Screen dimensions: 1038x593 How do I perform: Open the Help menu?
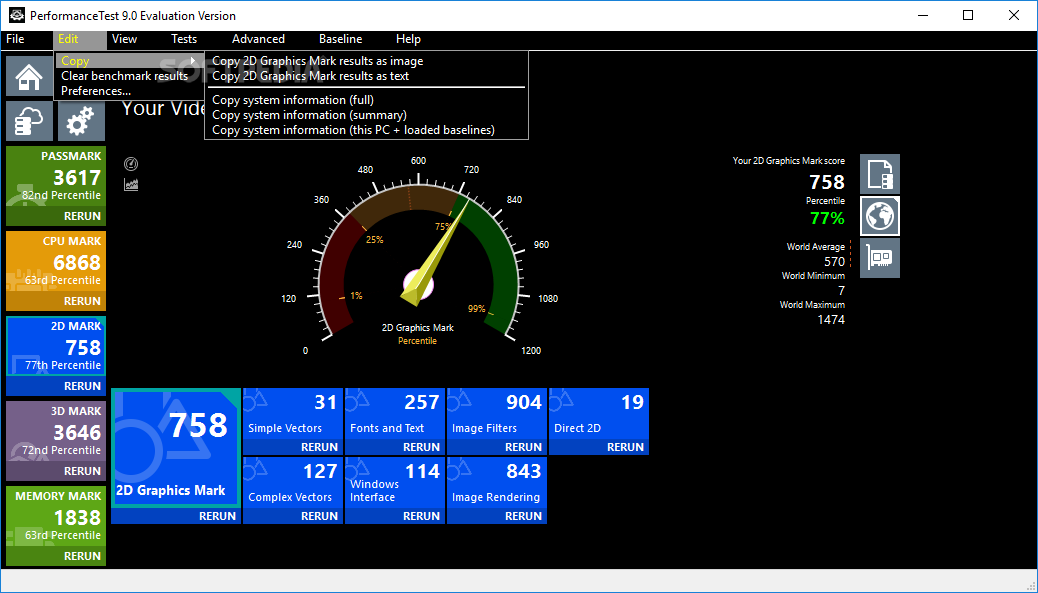click(x=408, y=39)
